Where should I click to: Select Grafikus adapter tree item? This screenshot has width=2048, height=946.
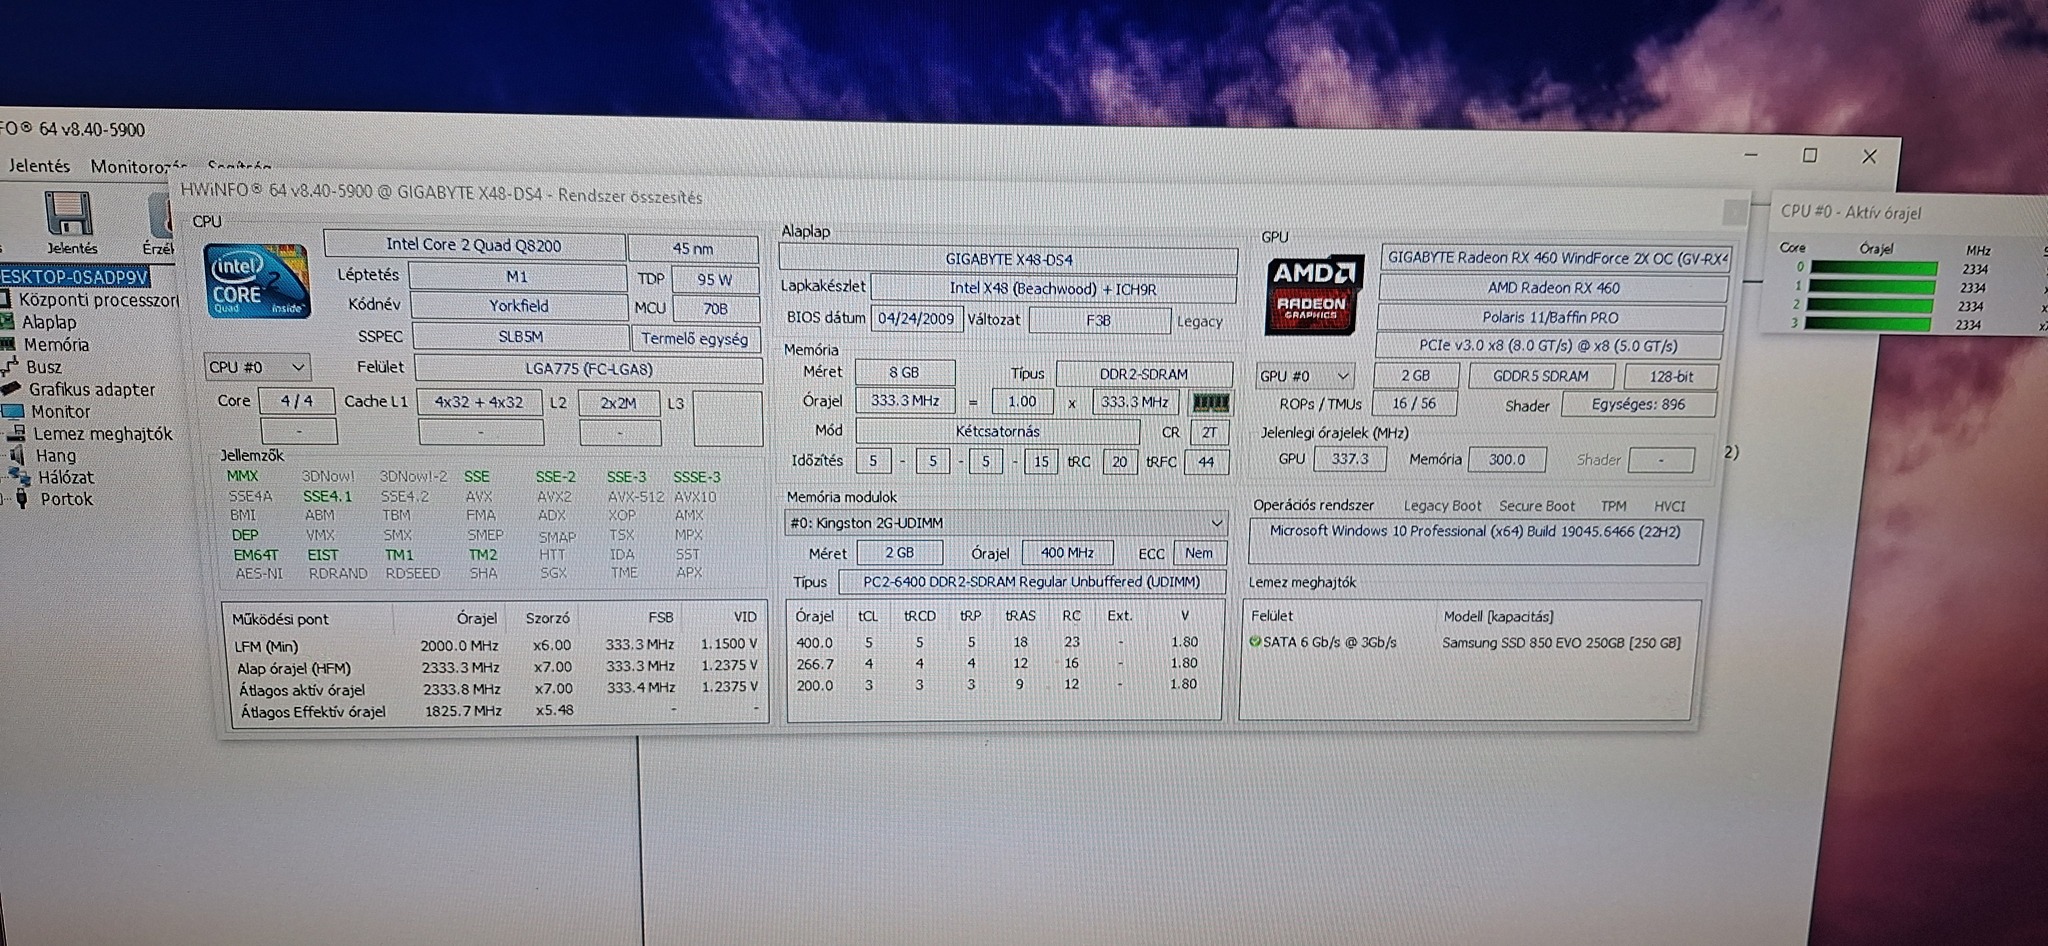point(92,389)
